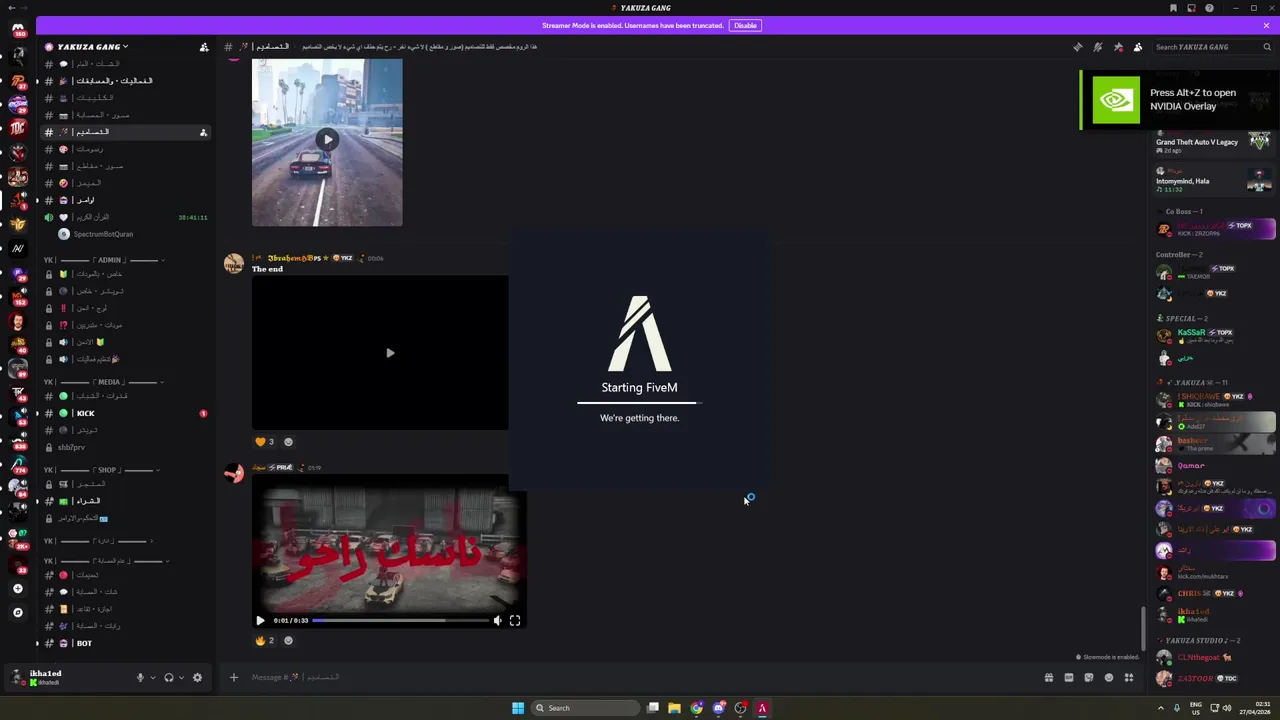The width and height of the screenshot is (1280, 720).
Task: Open the shb7prv locked channel
Action: click(126, 447)
